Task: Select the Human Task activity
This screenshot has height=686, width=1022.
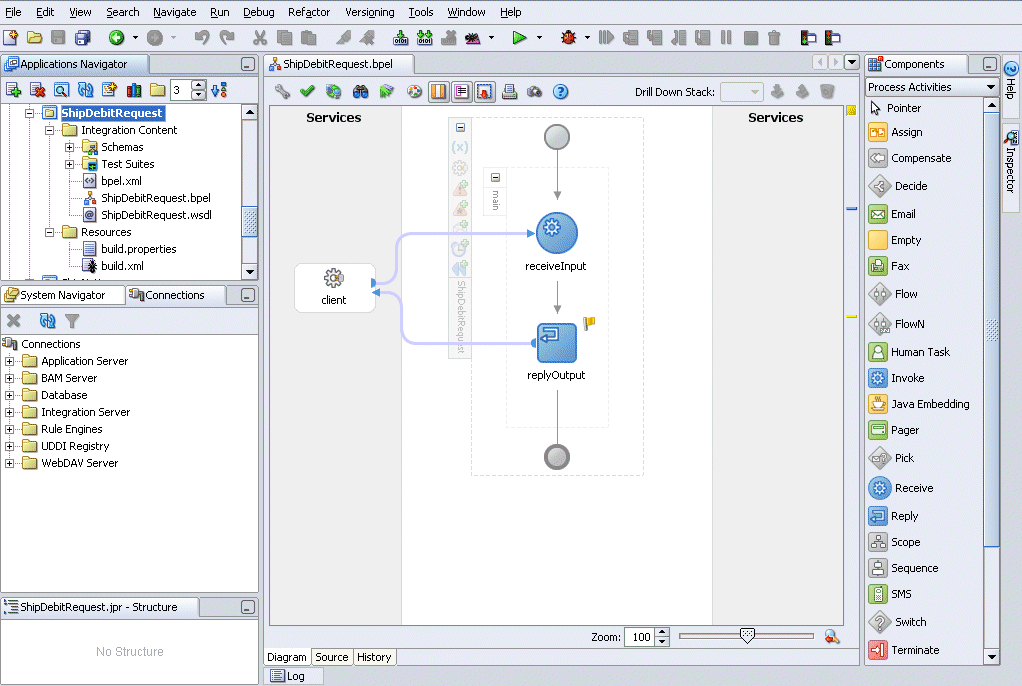Action: (908, 352)
